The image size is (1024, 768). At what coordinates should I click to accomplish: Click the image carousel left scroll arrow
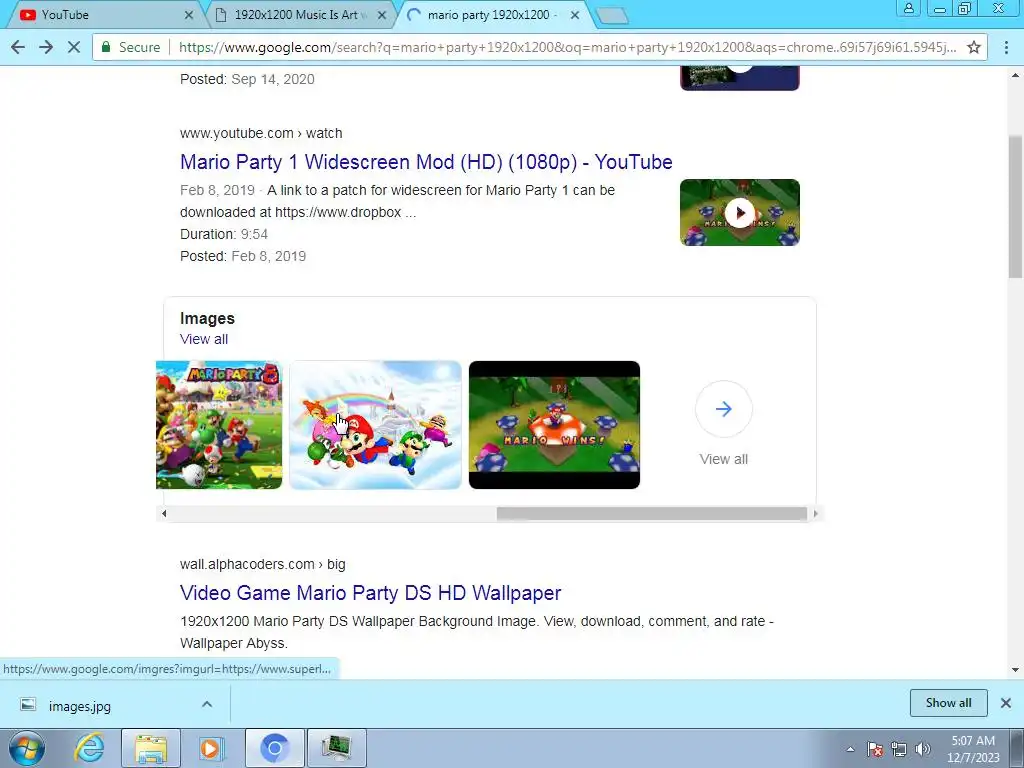pyautogui.click(x=164, y=513)
